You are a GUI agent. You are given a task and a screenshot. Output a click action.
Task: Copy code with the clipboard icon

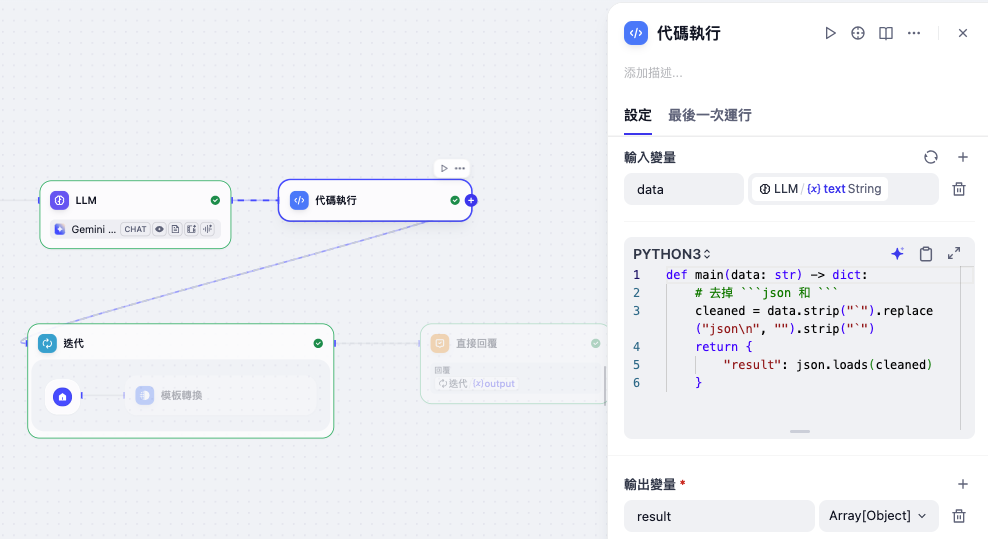[926, 254]
